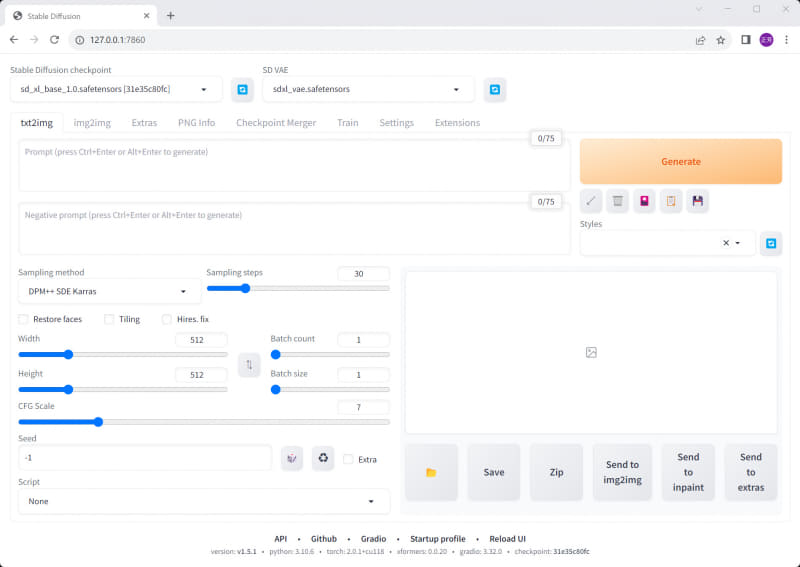Refresh the SD VAE list
The image size is (800, 567).
[494, 90]
